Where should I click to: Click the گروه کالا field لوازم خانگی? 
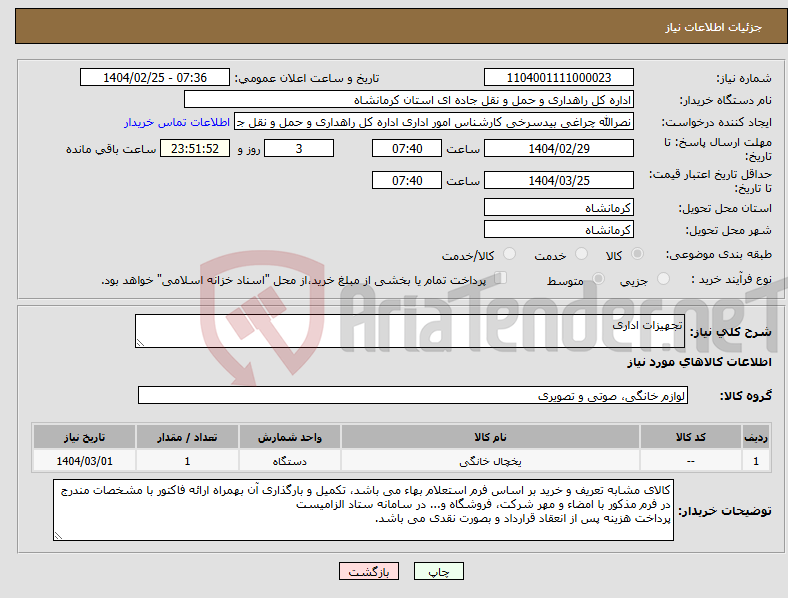tap(413, 395)
